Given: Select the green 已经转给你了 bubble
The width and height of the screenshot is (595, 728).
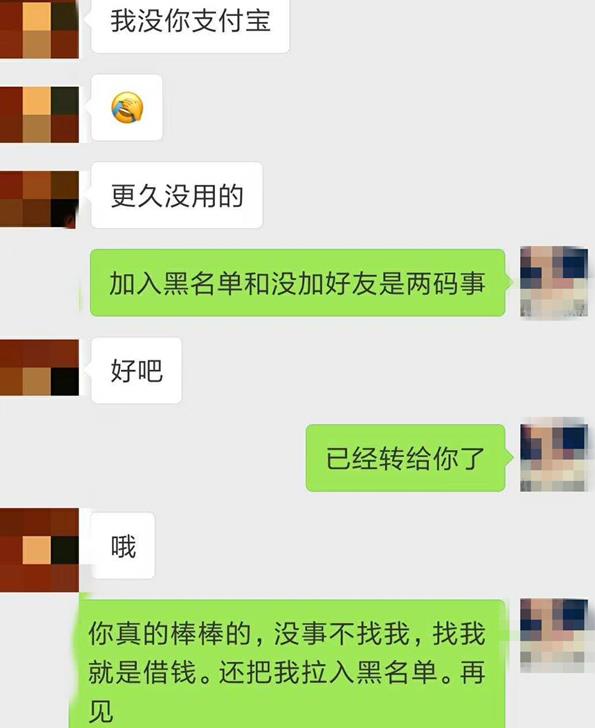Looking at the screenshot, I should (x=405, y=458).
